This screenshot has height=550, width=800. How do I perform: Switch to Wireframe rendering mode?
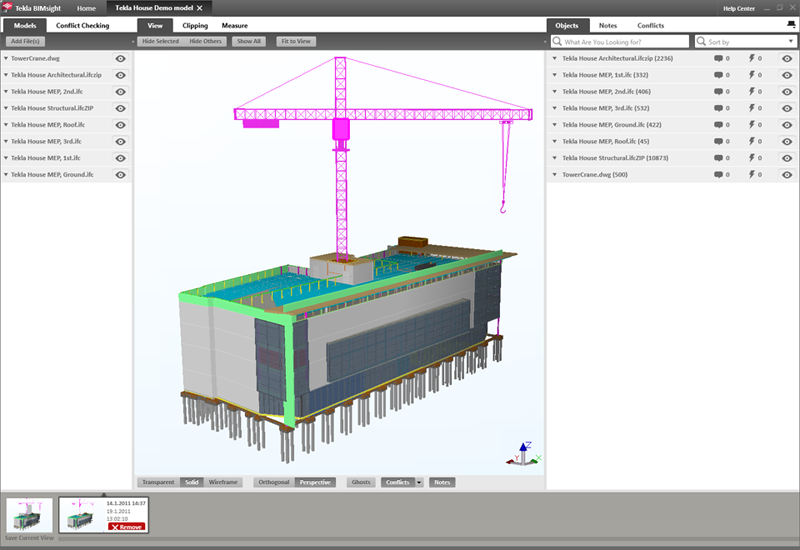click(223, 482)
